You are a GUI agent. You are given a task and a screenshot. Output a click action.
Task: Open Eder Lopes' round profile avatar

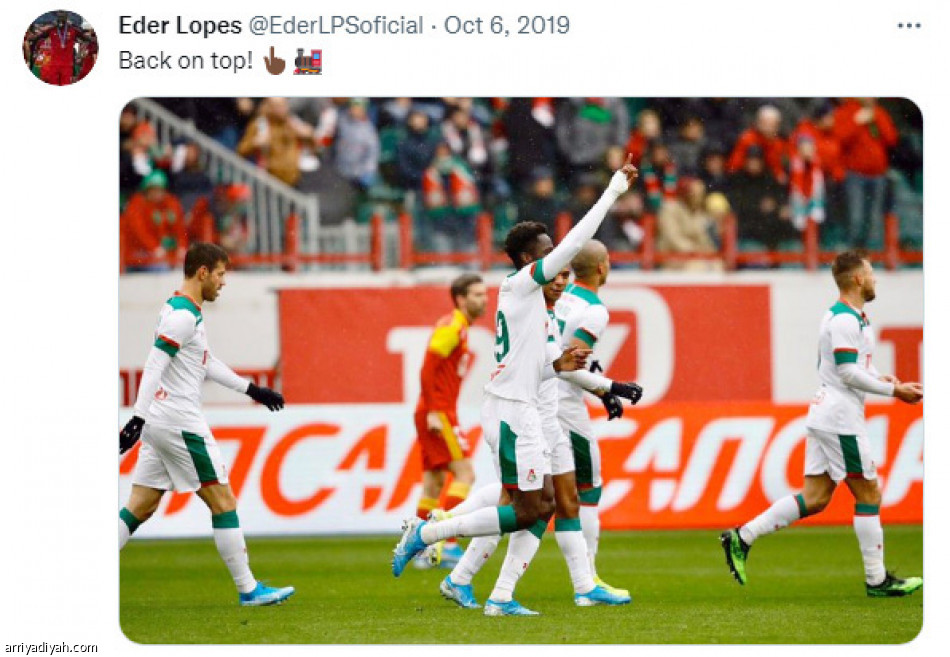[61, 47]
